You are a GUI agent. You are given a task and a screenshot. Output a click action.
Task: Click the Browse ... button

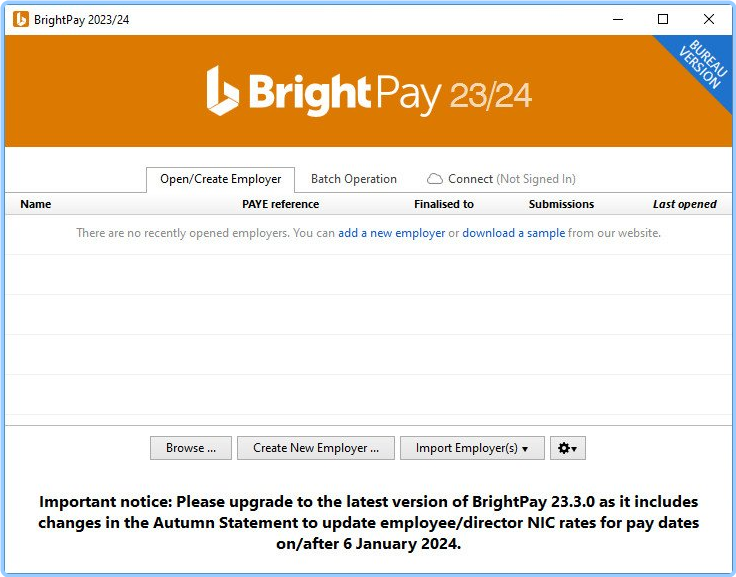(x=191, y=448)
